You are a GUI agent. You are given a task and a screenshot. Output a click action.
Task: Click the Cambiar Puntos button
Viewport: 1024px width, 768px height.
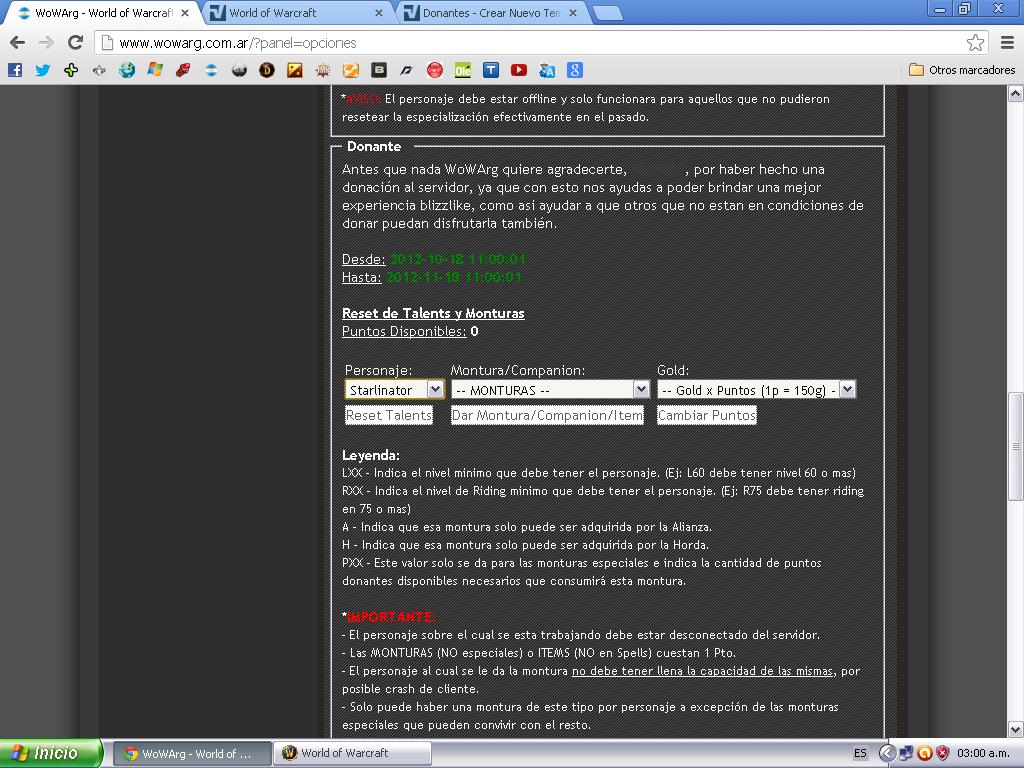pos(707,415)
